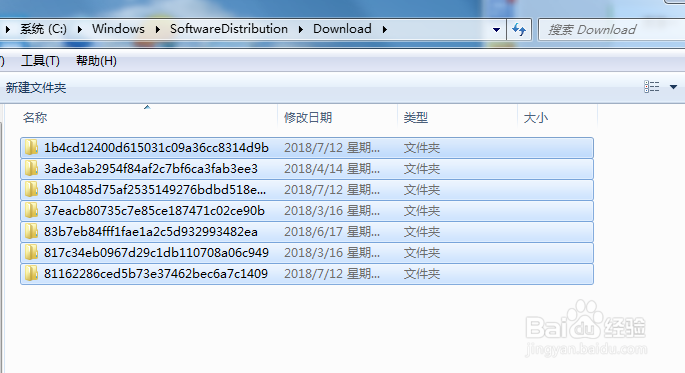685x373 pixels.
Task: Select folder name 3ade3ab2954f84af2c7bf6ca3fab3ee3
Action: (x=151, y=169)
